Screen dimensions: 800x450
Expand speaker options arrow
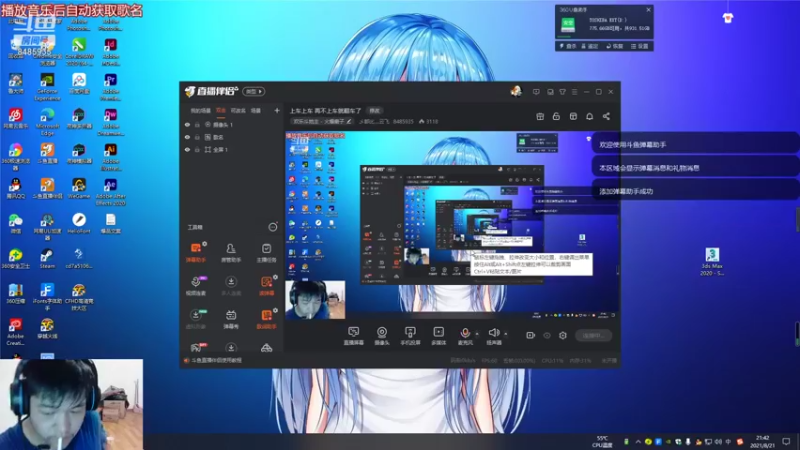506,334
